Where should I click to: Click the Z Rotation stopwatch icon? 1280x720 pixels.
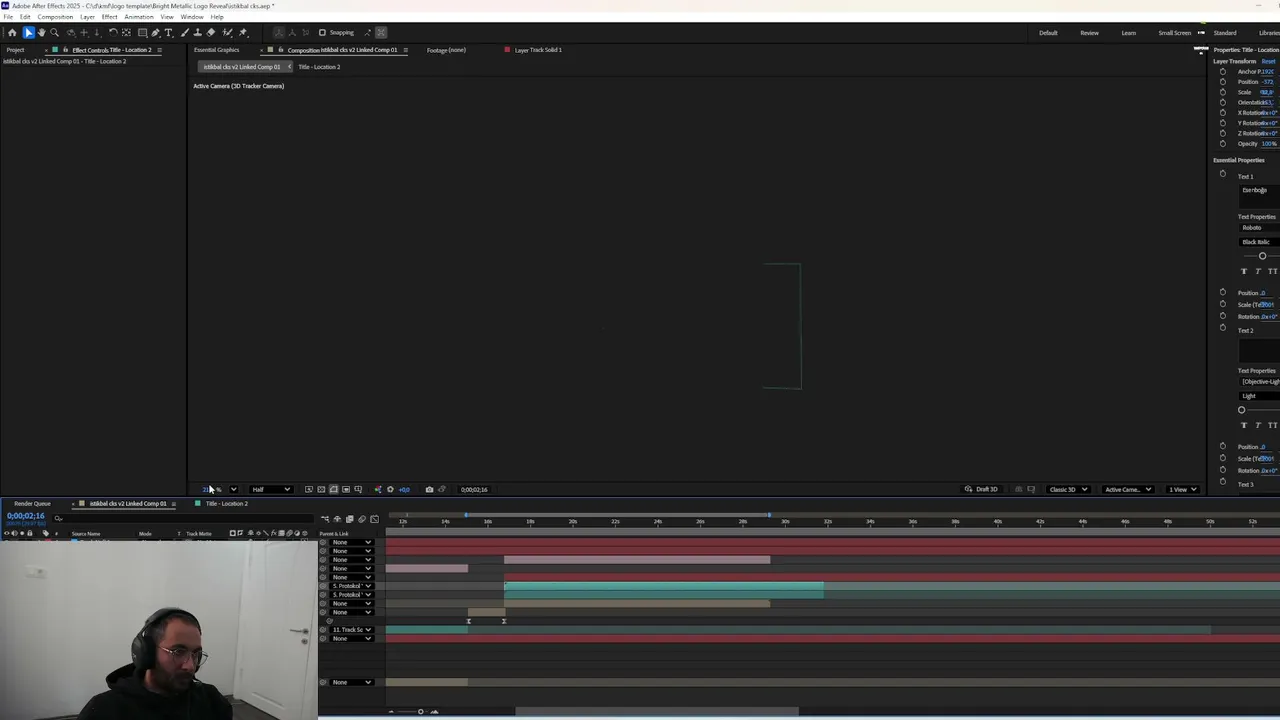click(1222, 133)
